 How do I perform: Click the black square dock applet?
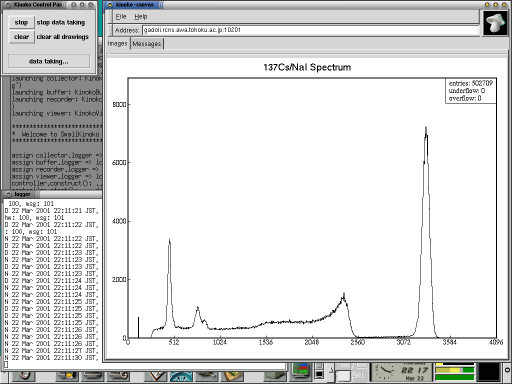click(x=489, y=372)
